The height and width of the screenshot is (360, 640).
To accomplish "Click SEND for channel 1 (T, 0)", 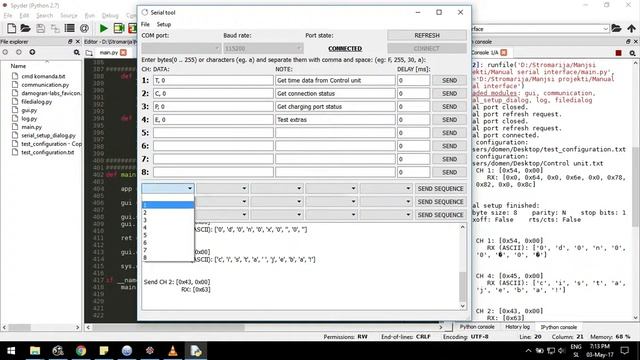I will (x=449, y=80).
